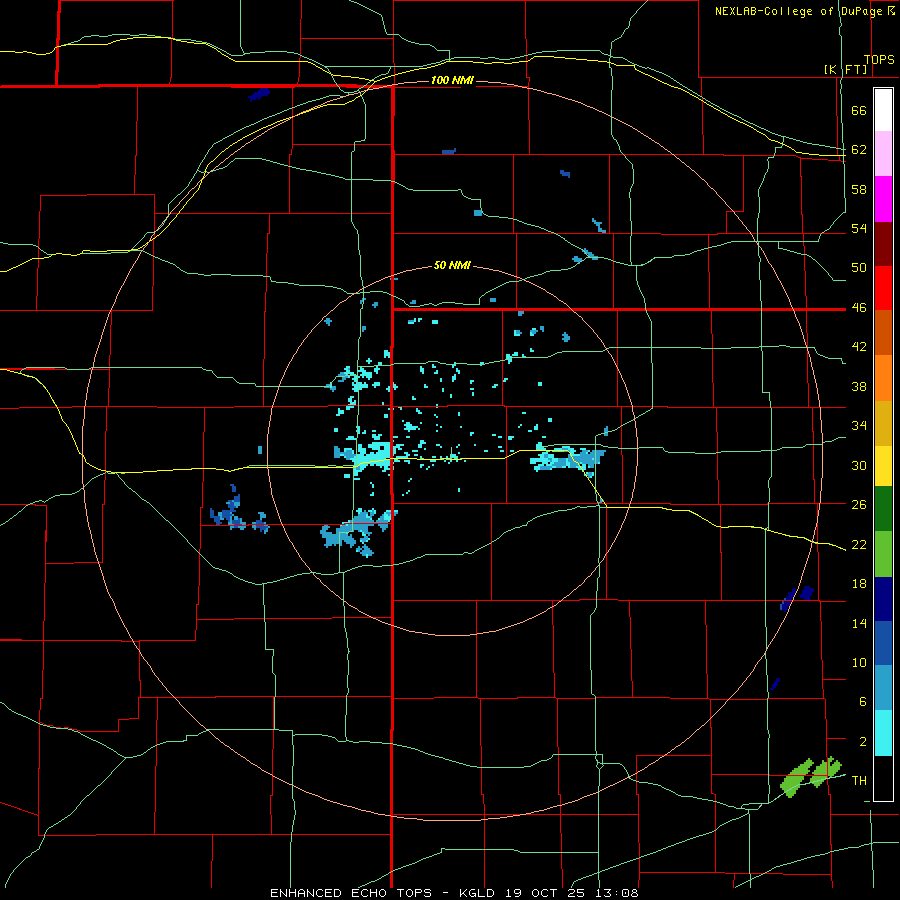Click the 100 NMI range ring label
The width and height of the screenshot is (900, 900).
[x=453, y=80]
